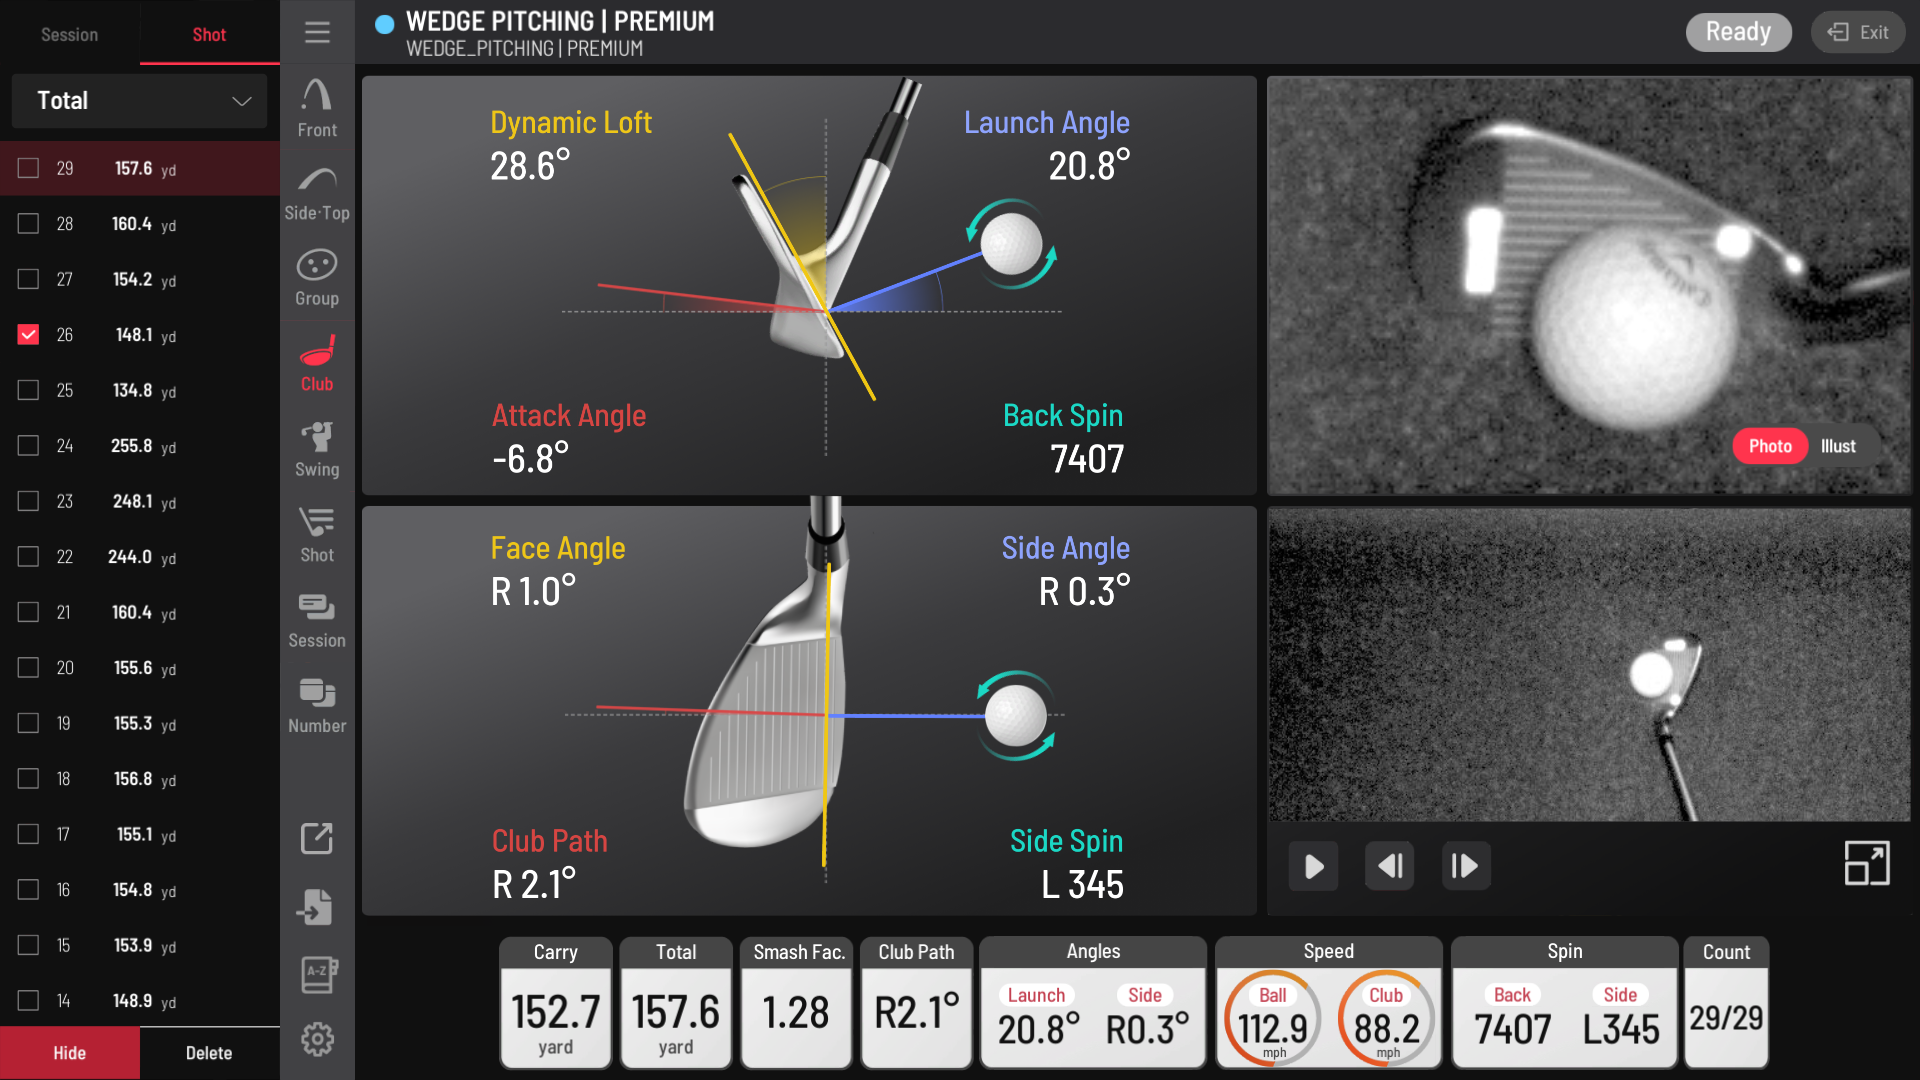Delete selected shots

(x=209, y=1053)
